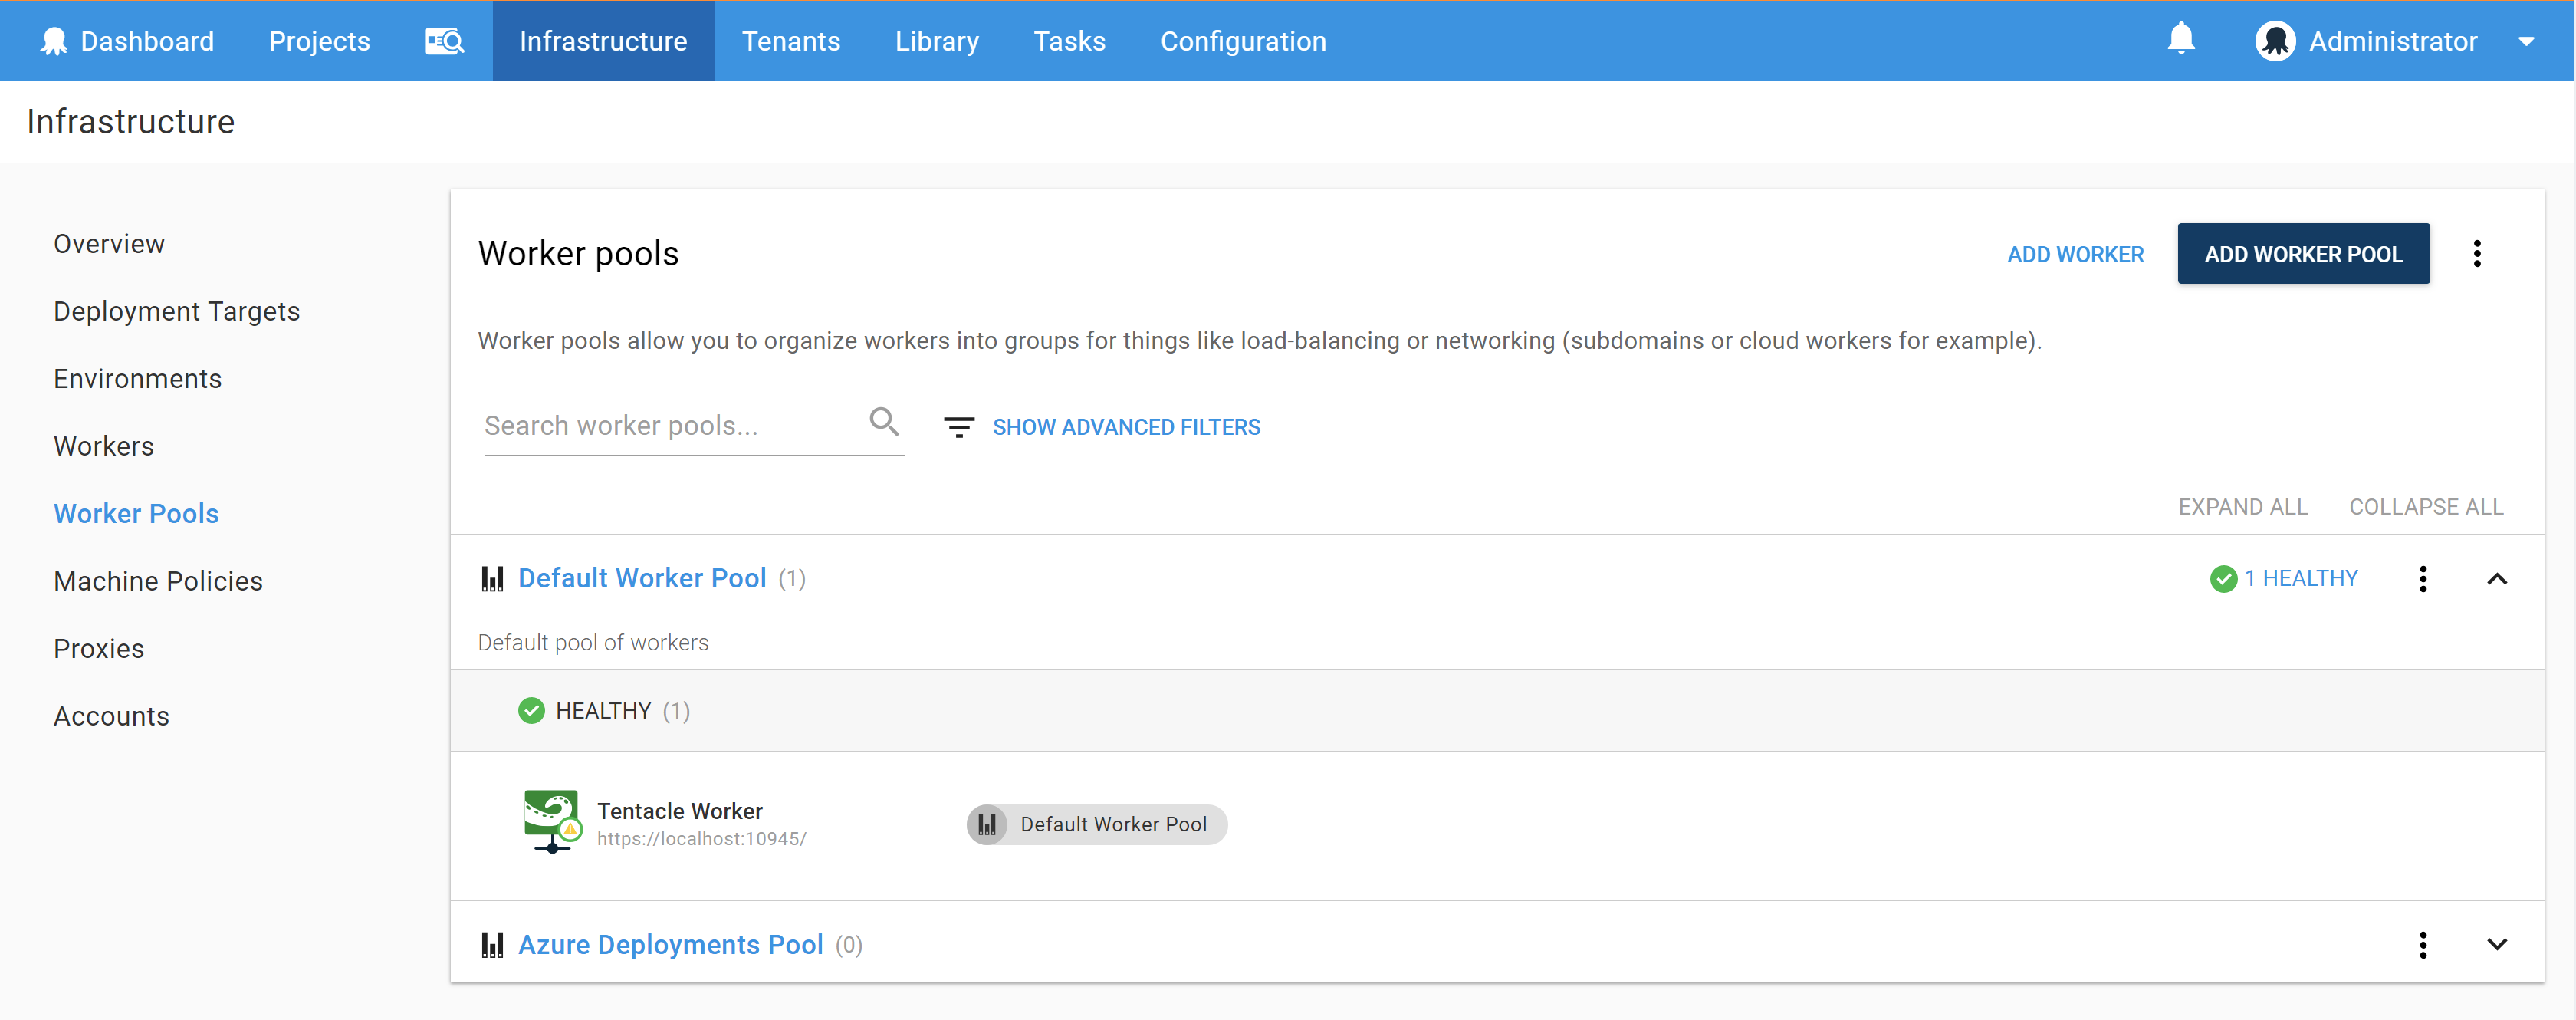
Task: Click the ADD WORKER POOL button
Action: tap(2302, 254)
